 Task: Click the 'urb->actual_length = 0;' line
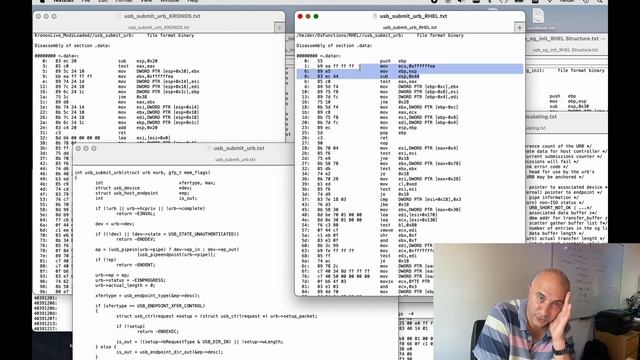tap(125, 285)
